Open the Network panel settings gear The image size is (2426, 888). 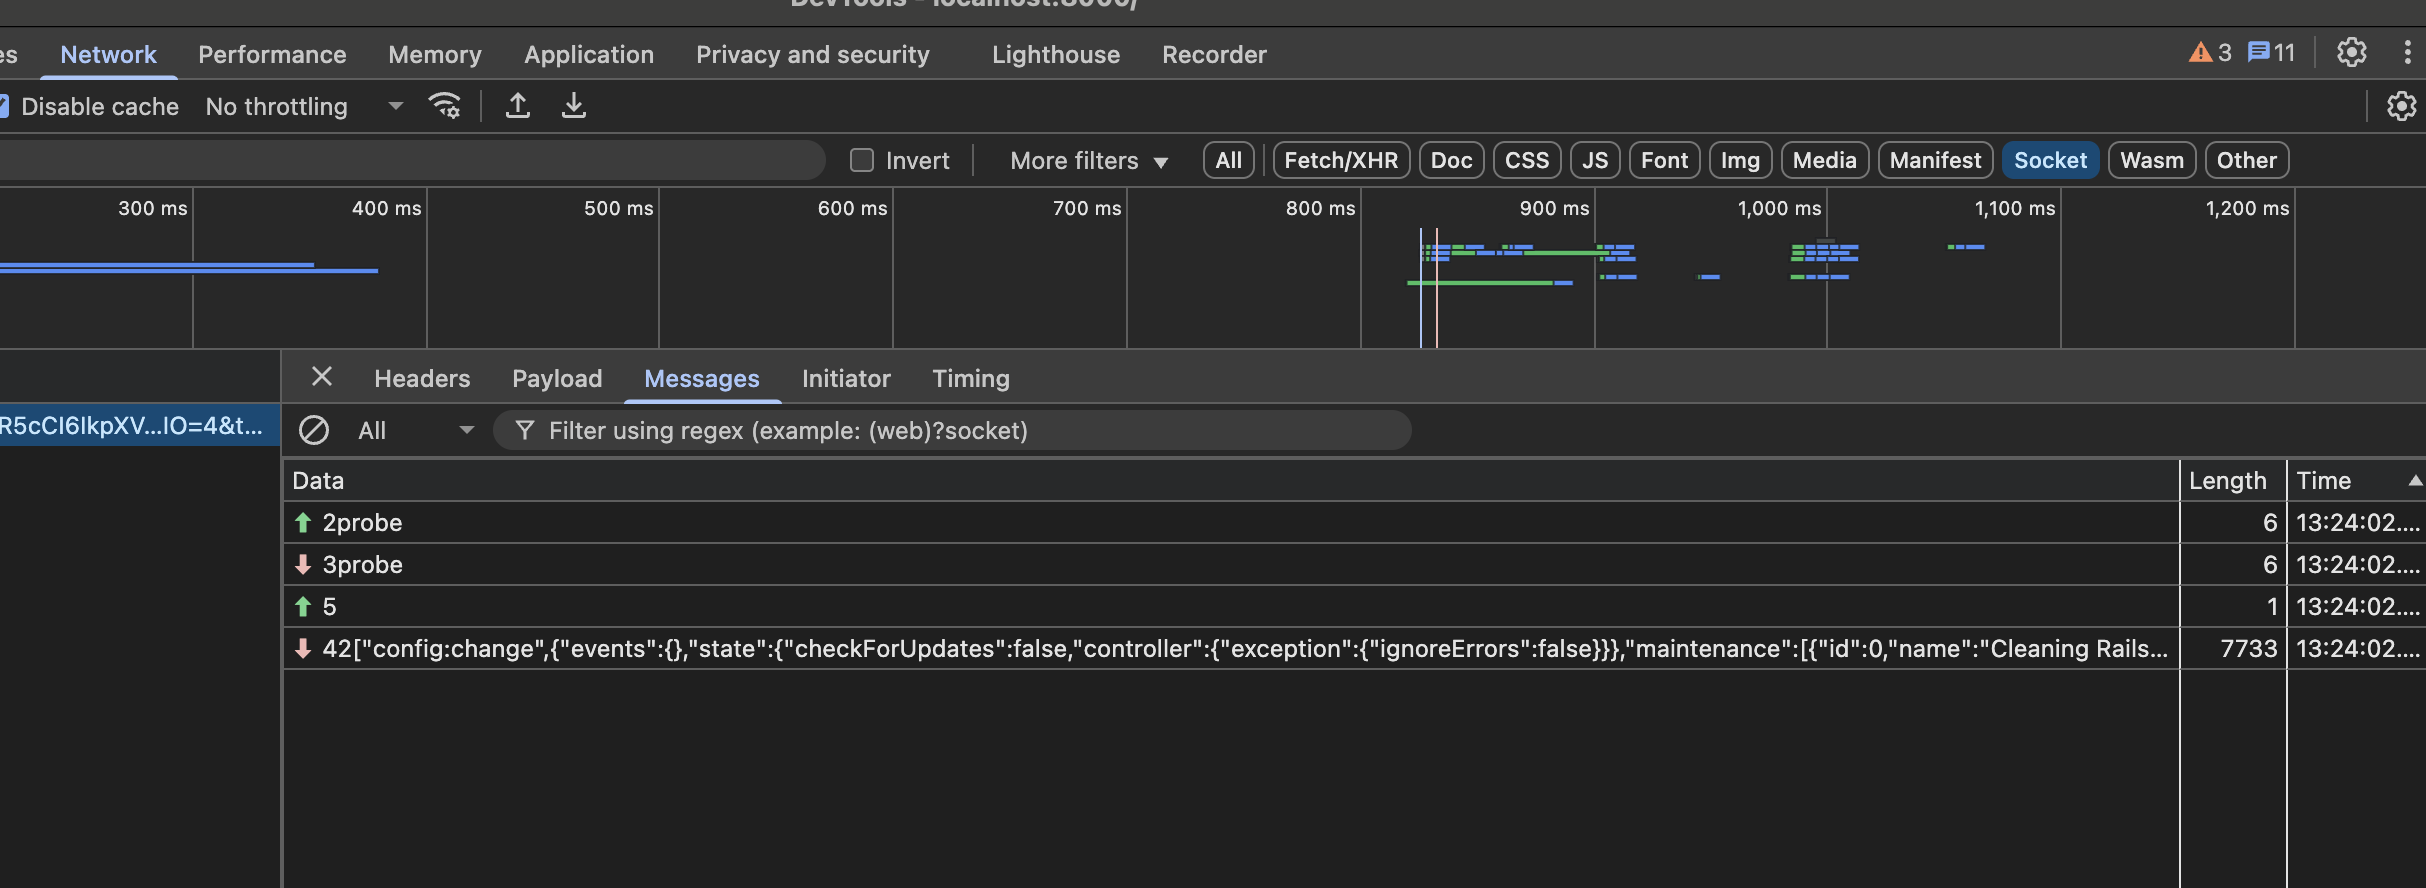click(2401, 106)
